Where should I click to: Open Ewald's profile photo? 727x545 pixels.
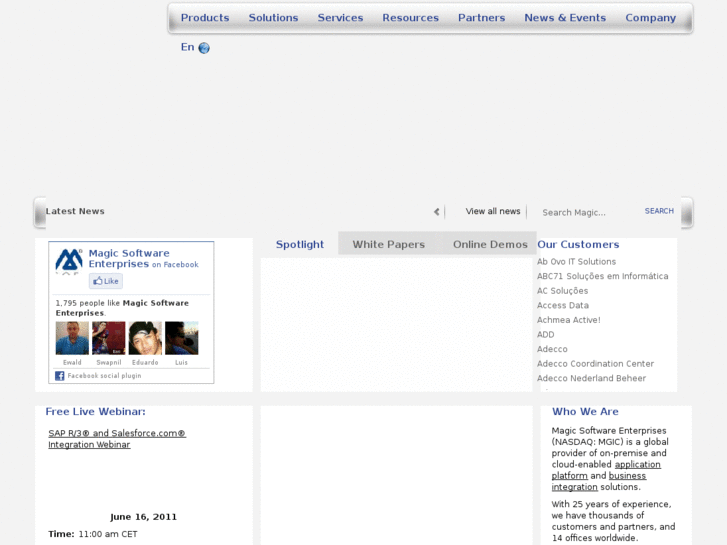[x=72, y=338]
